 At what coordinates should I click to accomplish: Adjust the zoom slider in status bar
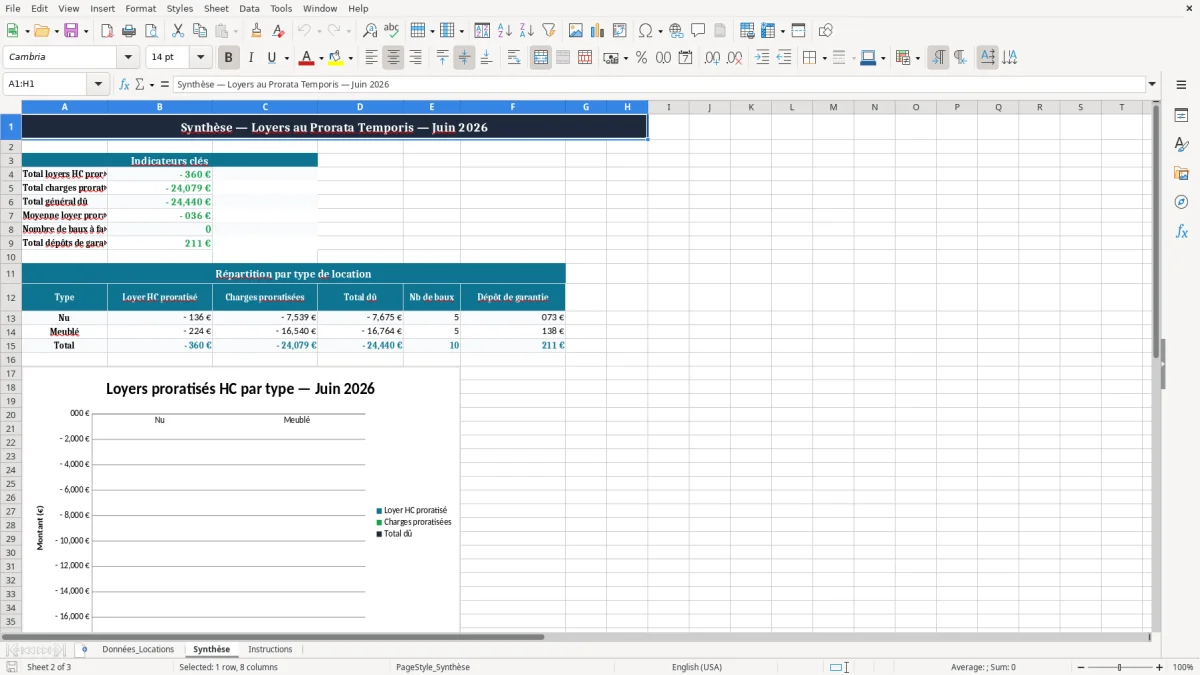click(x=1120, y=667)
